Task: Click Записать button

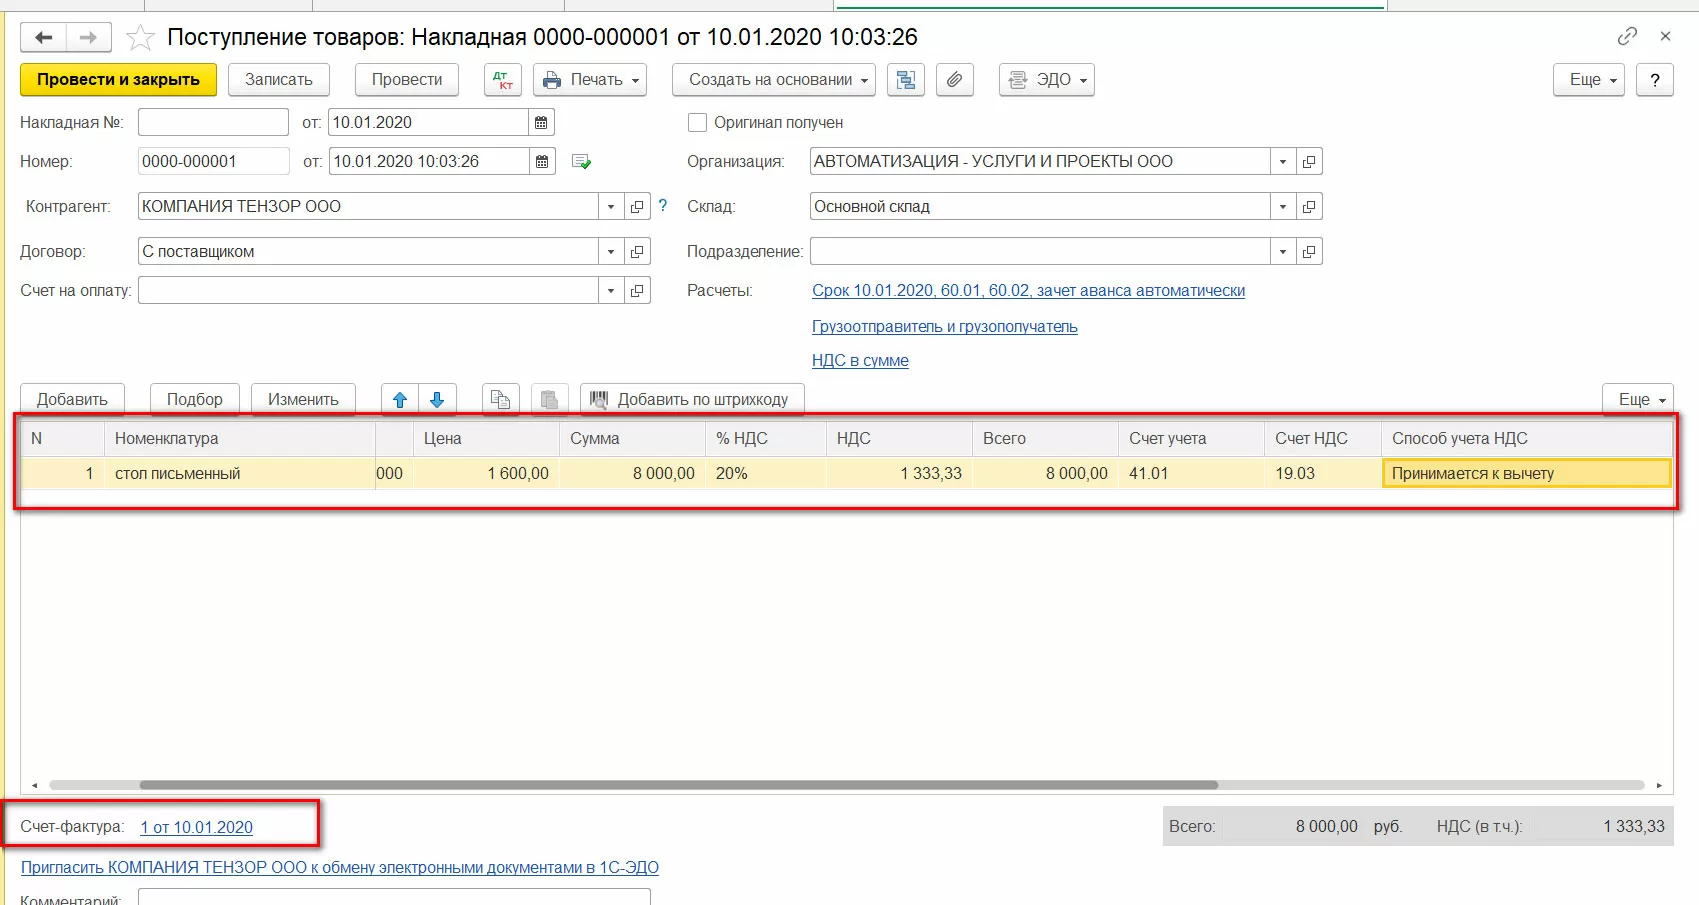Action: (279, 80)
